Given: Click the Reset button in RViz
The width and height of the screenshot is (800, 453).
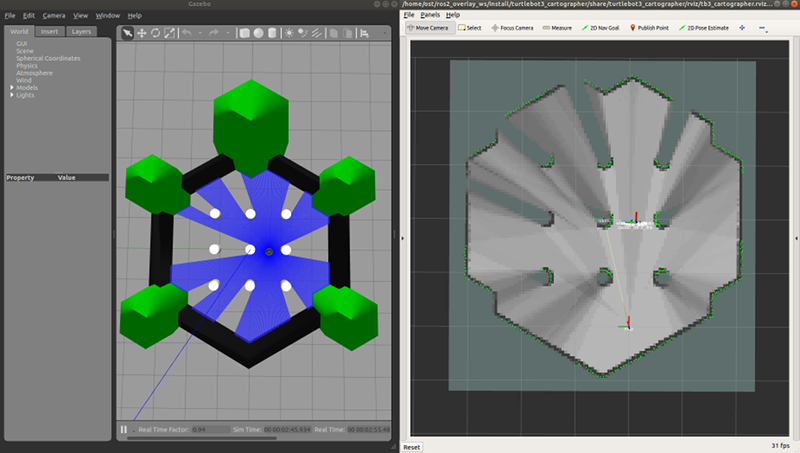Looking at the screenshot, I should [412, 447].
